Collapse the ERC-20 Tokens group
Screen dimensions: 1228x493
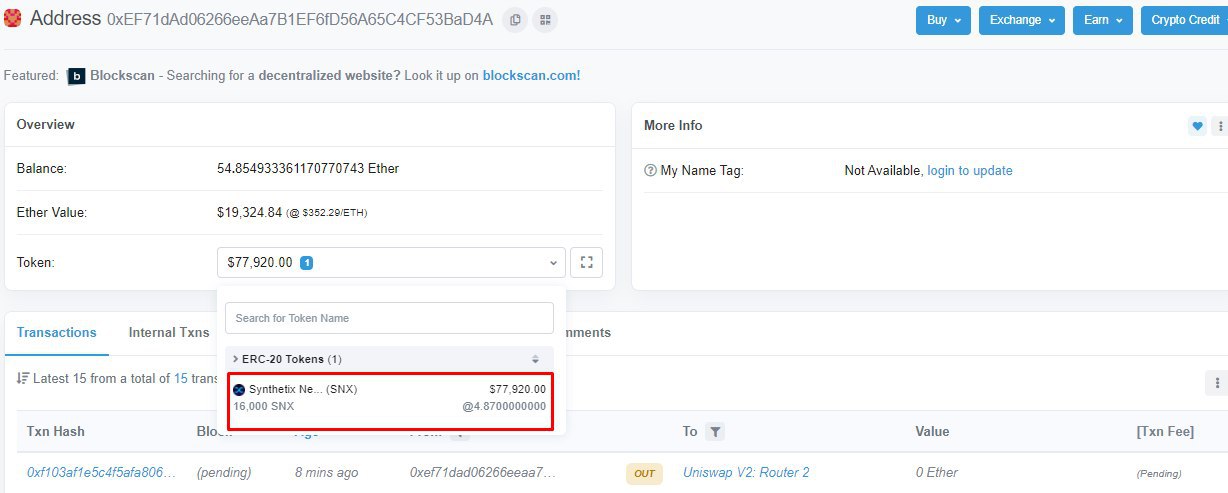point(389,359)
